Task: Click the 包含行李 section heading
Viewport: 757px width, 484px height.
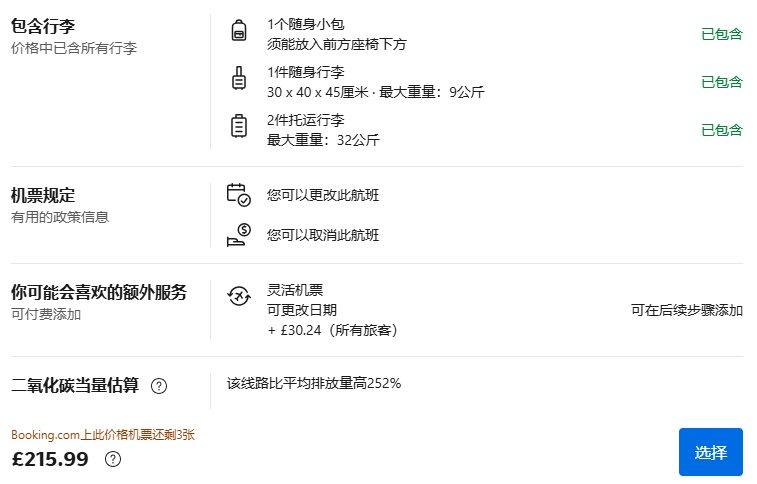Action: tap(43, 26)
